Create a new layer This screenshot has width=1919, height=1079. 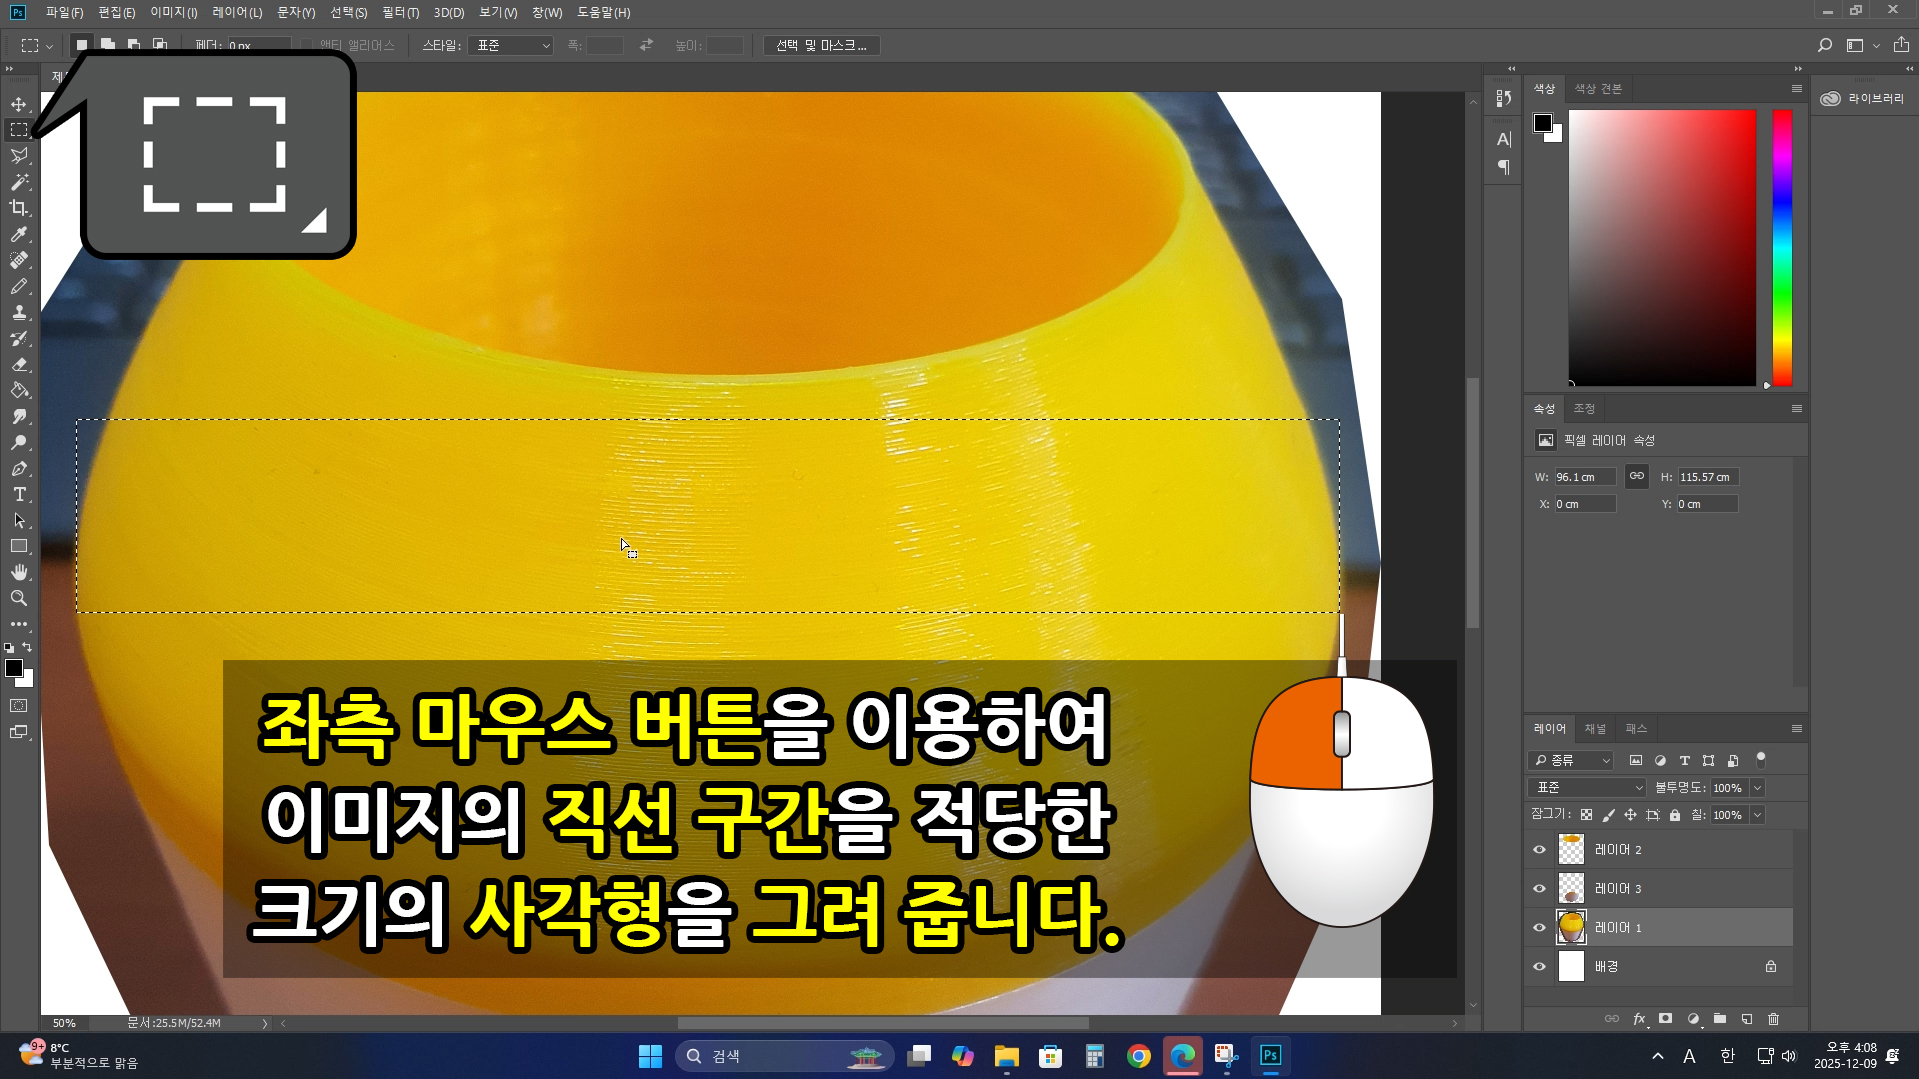1747,1019
